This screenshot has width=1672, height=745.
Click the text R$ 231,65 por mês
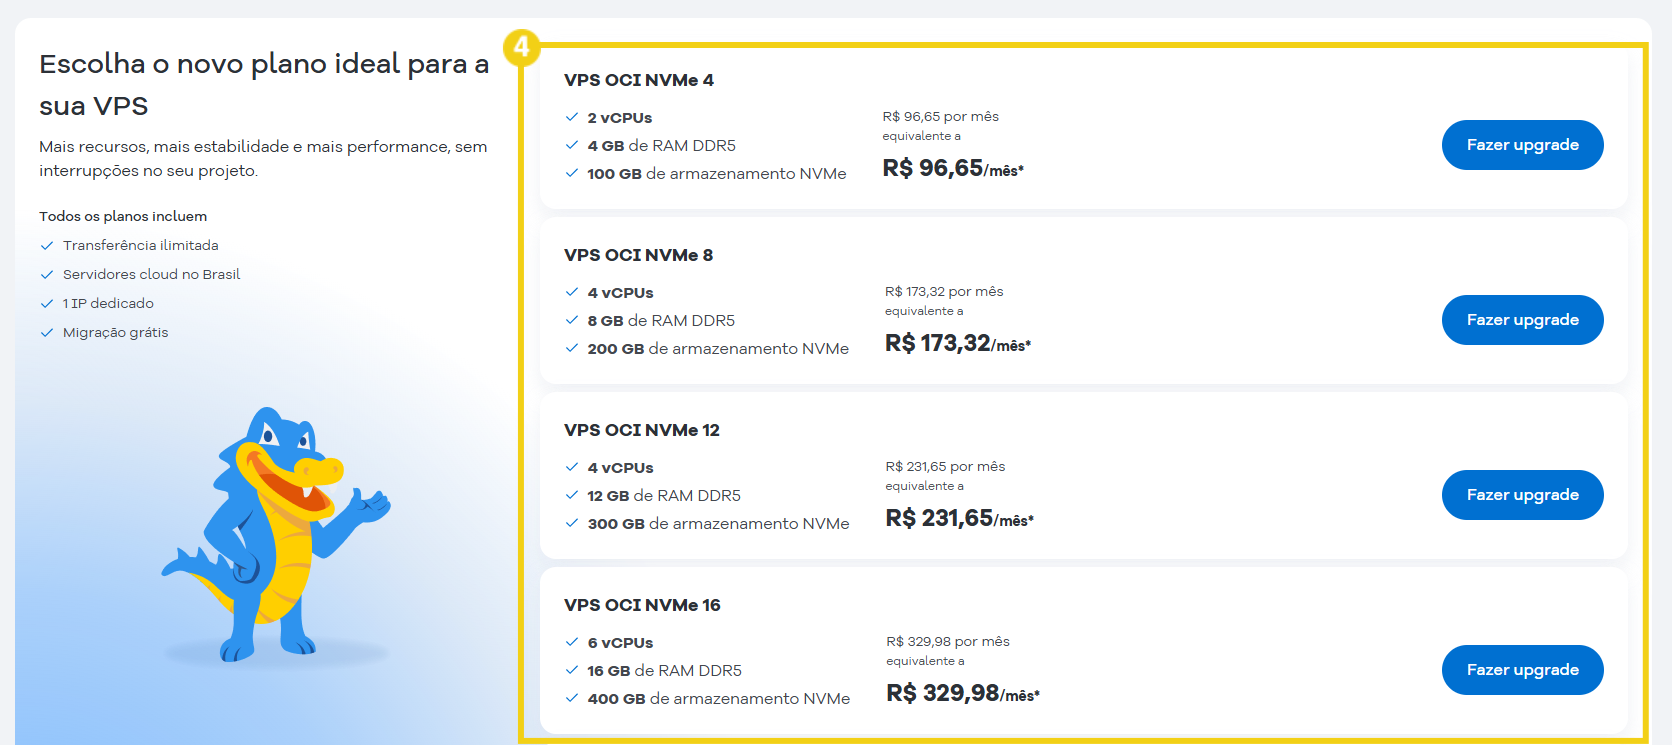coord(945,467)
